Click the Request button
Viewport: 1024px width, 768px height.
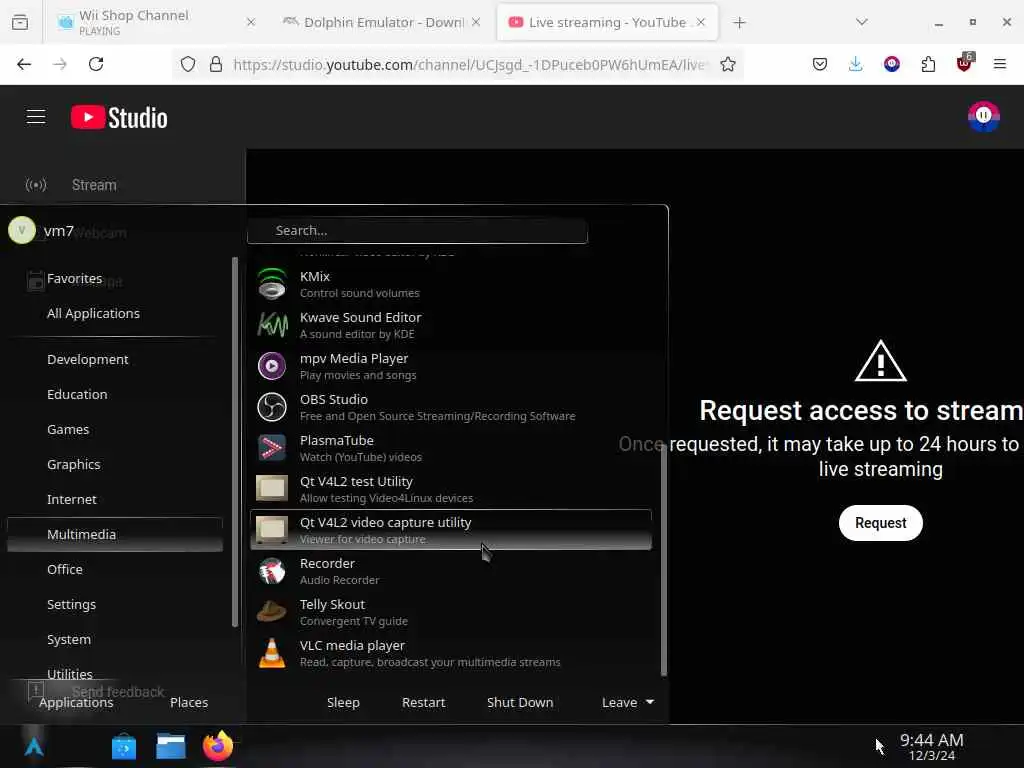click(880, 523)
